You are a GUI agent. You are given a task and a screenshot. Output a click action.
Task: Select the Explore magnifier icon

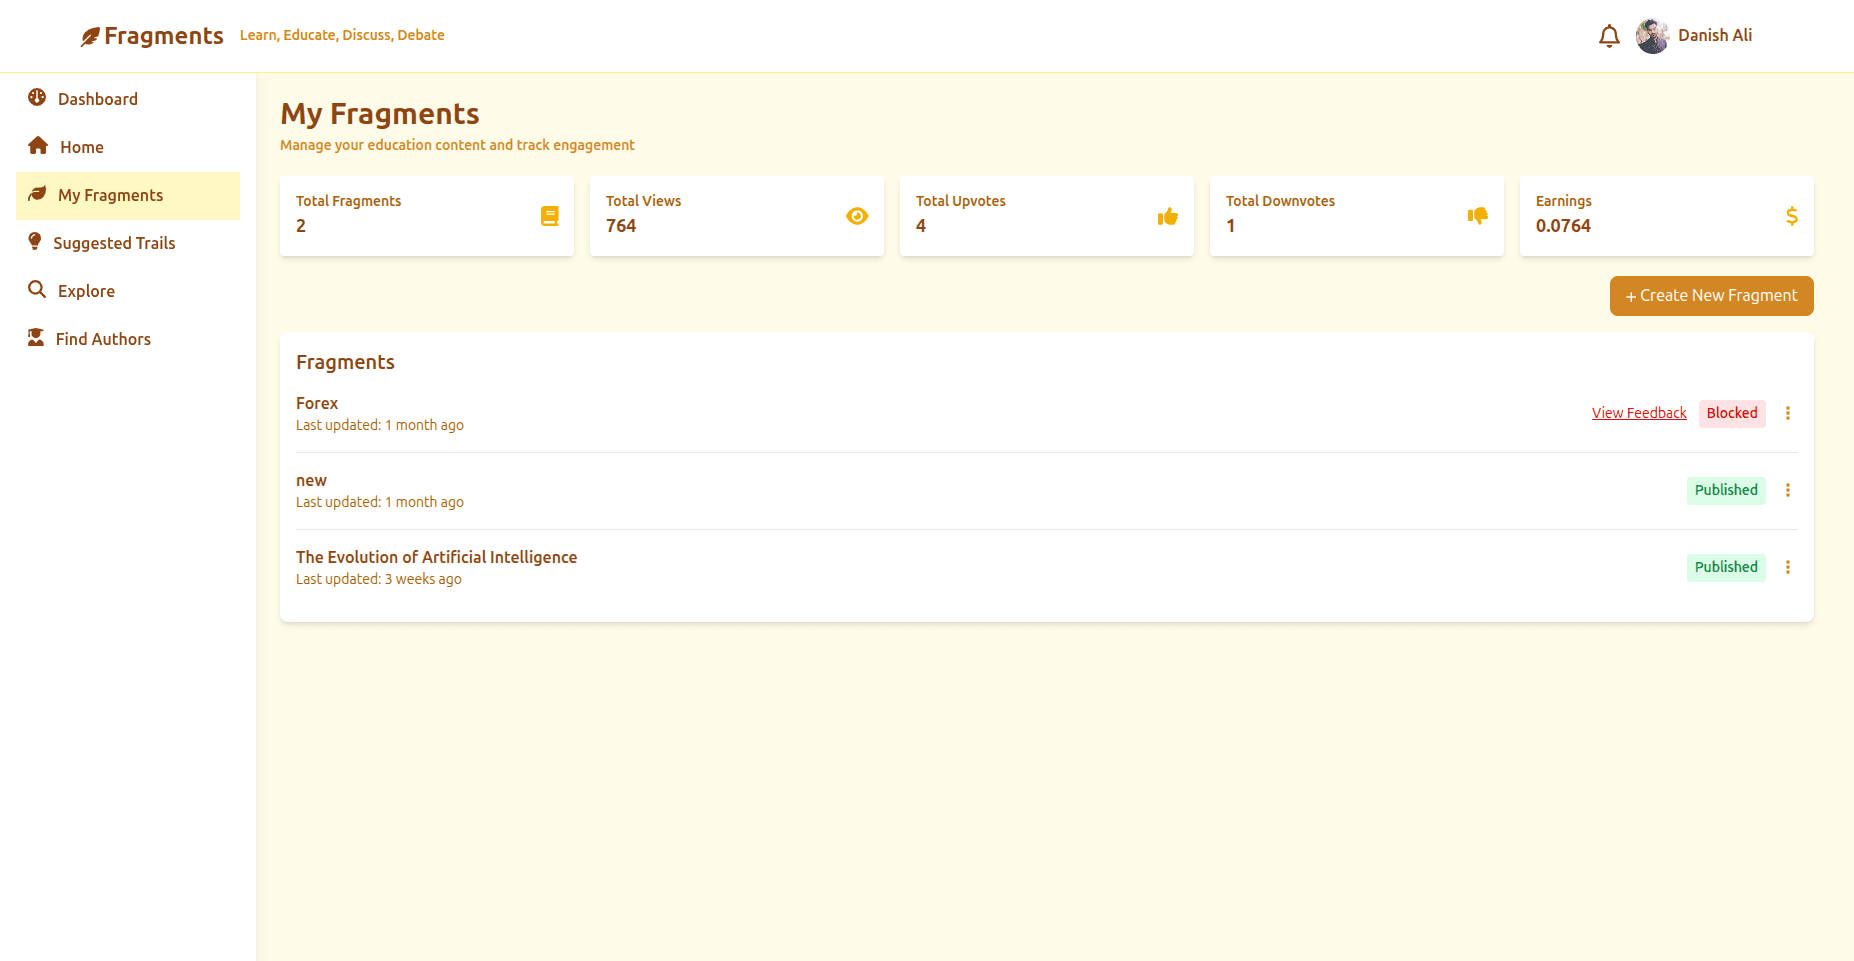36,290
